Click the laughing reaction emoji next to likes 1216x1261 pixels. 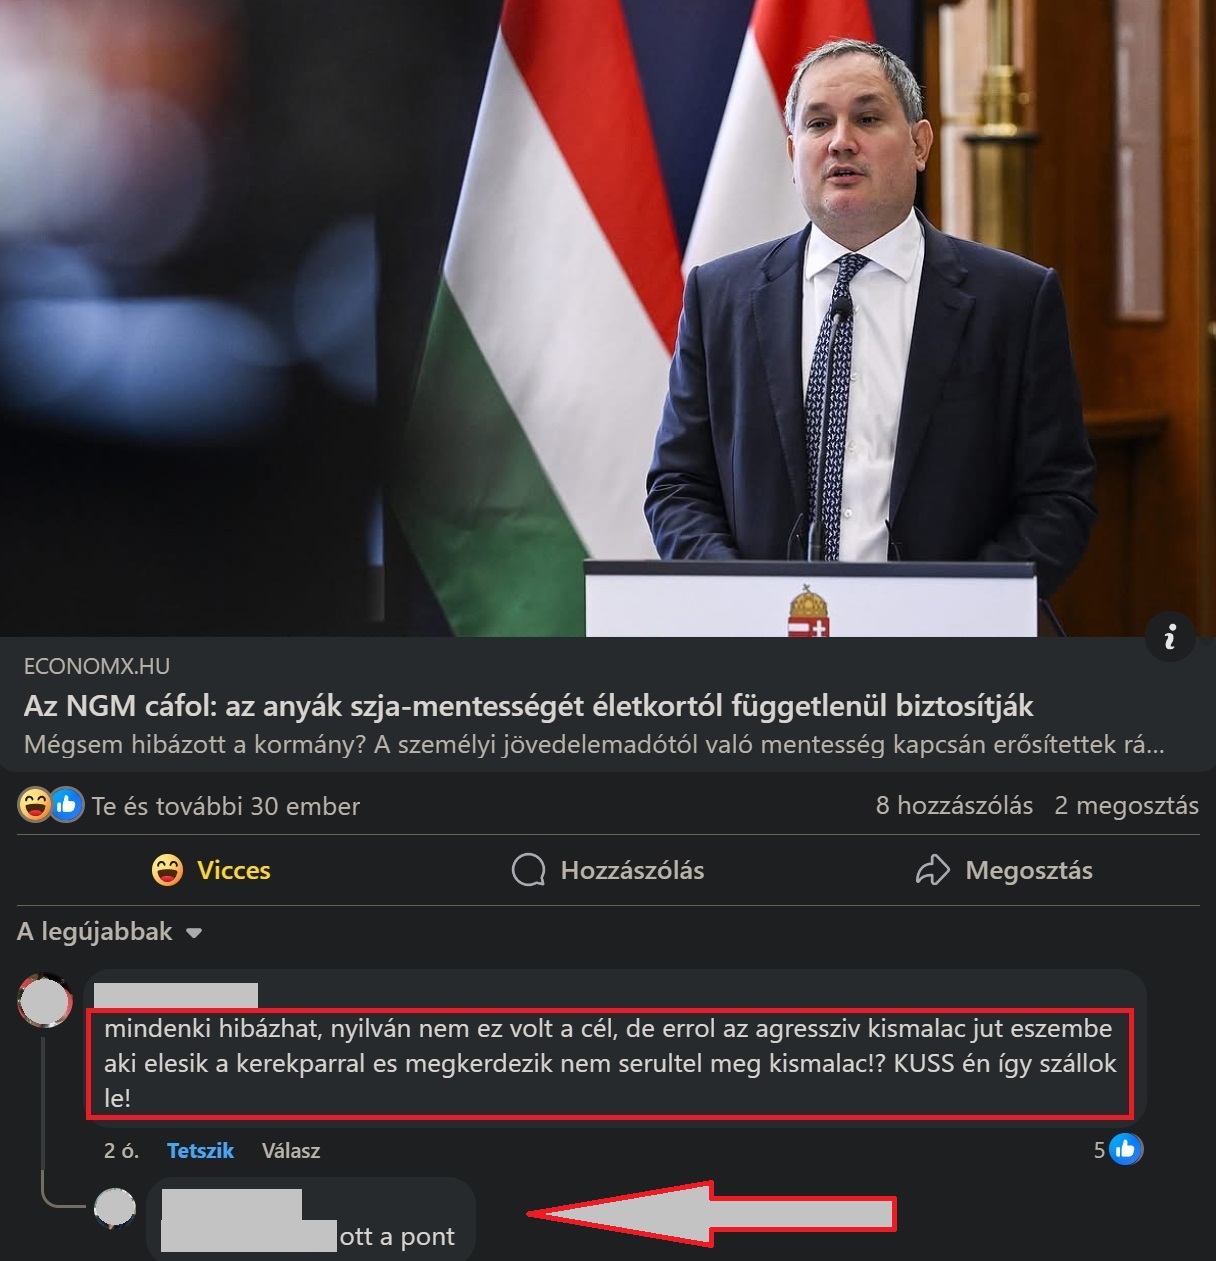(x=35, y=805)
